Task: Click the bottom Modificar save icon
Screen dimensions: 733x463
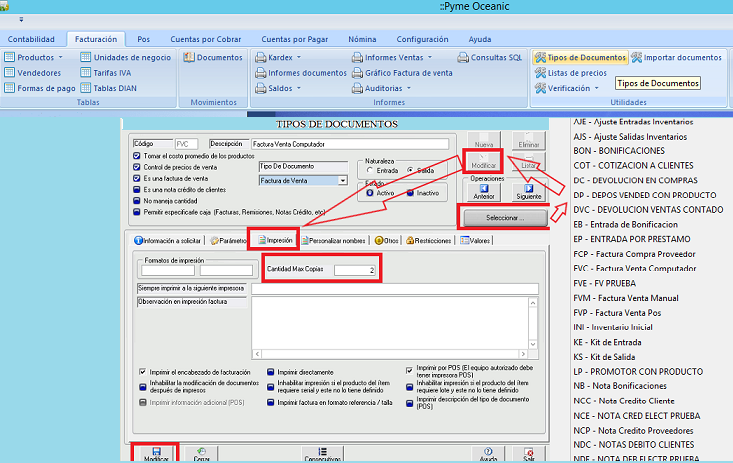Action: pos(157,451)
